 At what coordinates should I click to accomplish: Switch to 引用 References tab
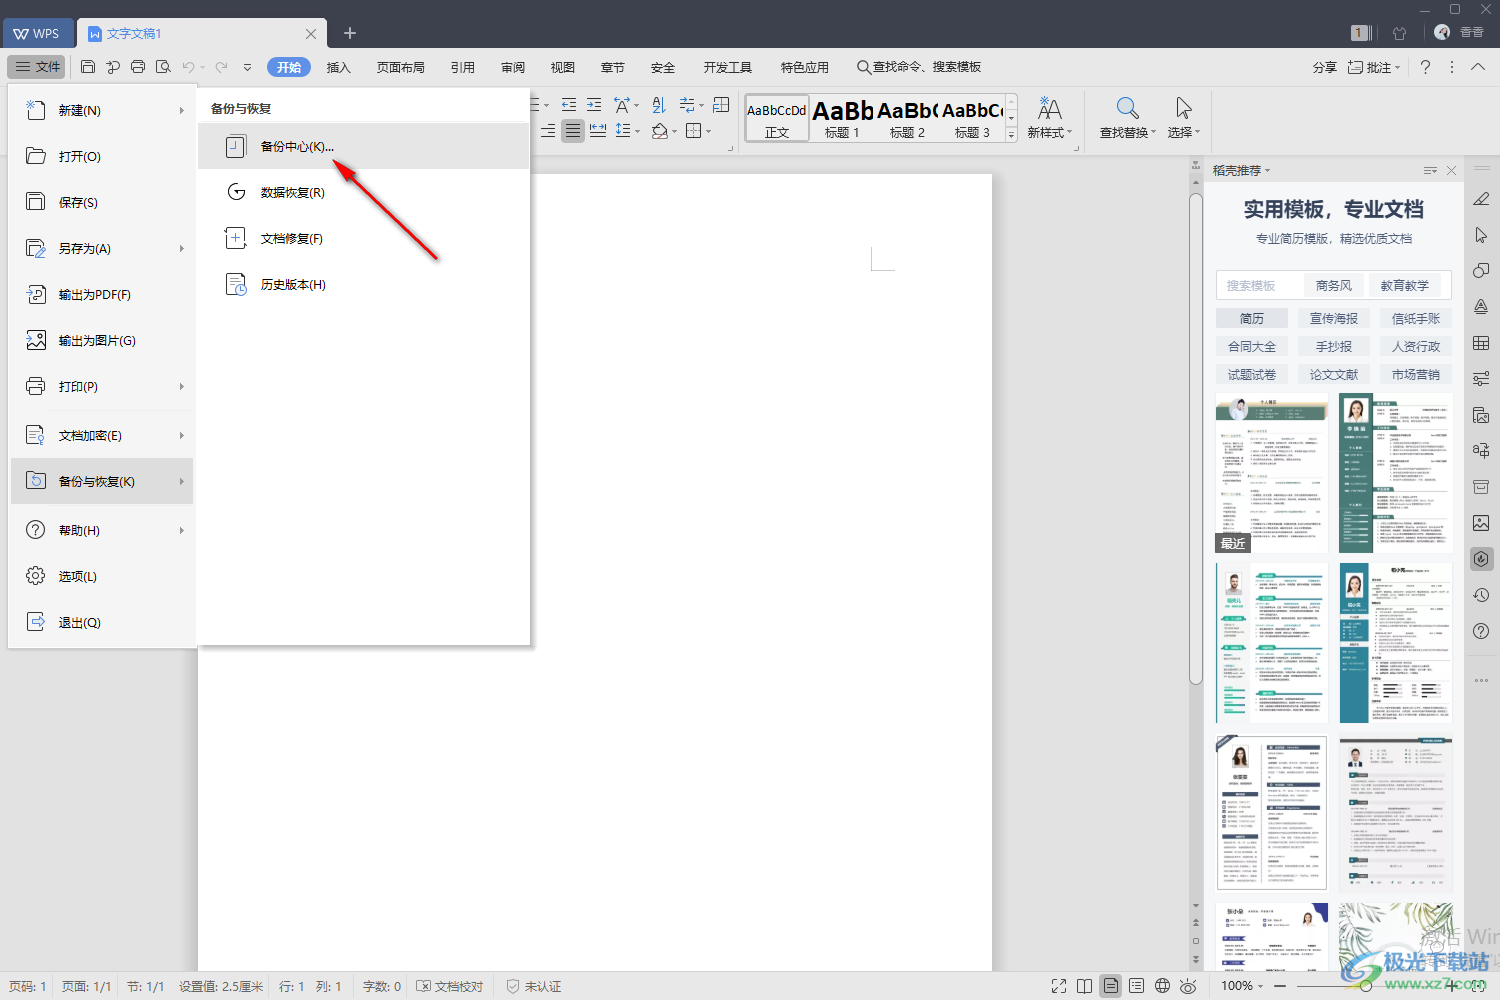tap(463, 67)
